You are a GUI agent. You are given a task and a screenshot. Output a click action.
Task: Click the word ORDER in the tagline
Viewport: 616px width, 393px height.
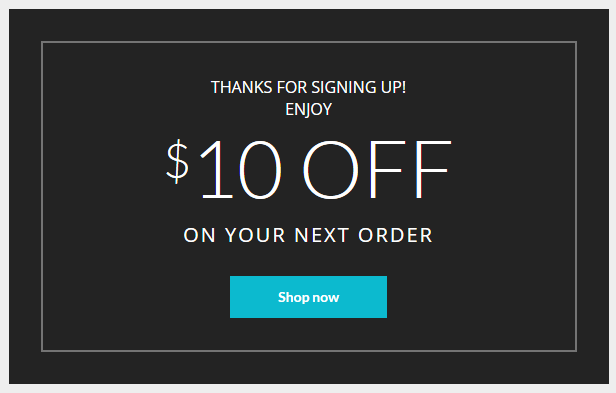[x=395, y=235]
